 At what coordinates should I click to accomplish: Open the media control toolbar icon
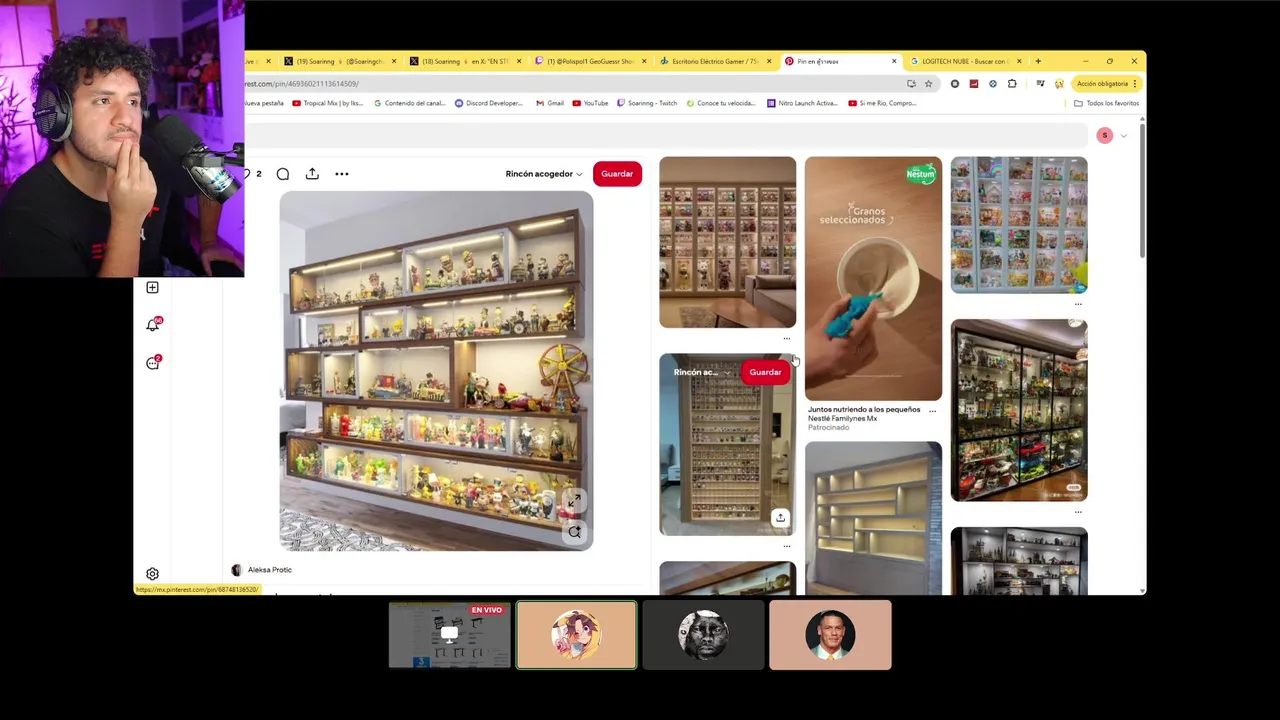click(1040, 84)
